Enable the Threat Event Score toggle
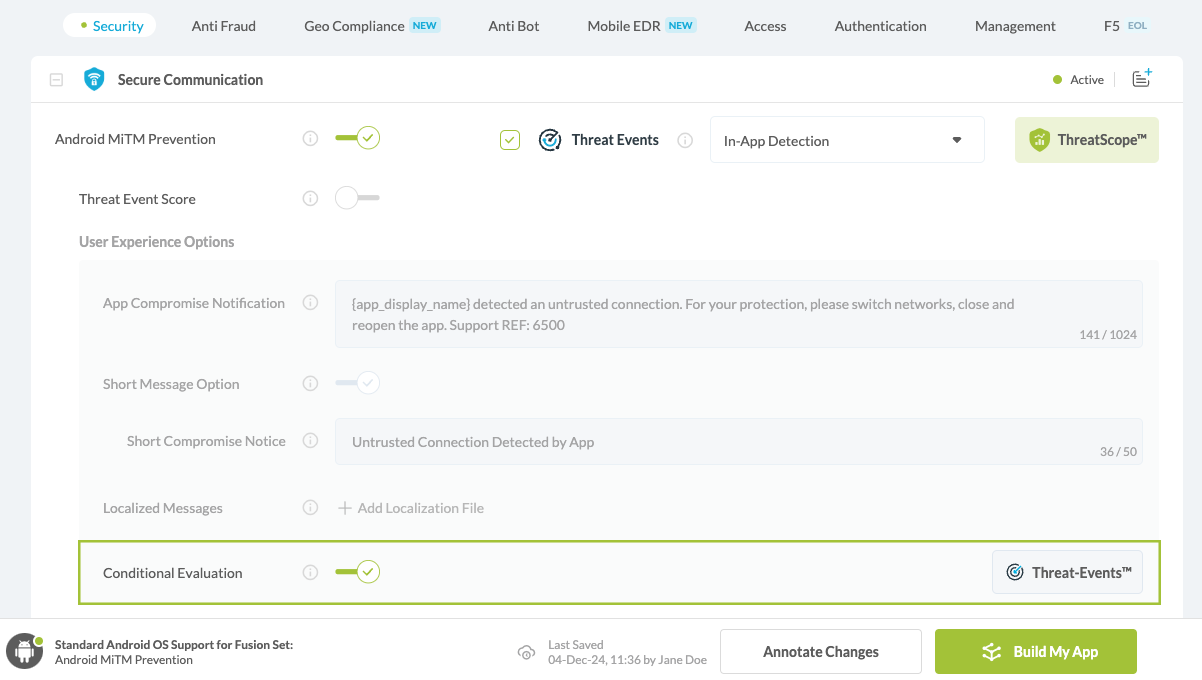The width and height of the screenshot is (1202, 680). (x=357, y=198)
